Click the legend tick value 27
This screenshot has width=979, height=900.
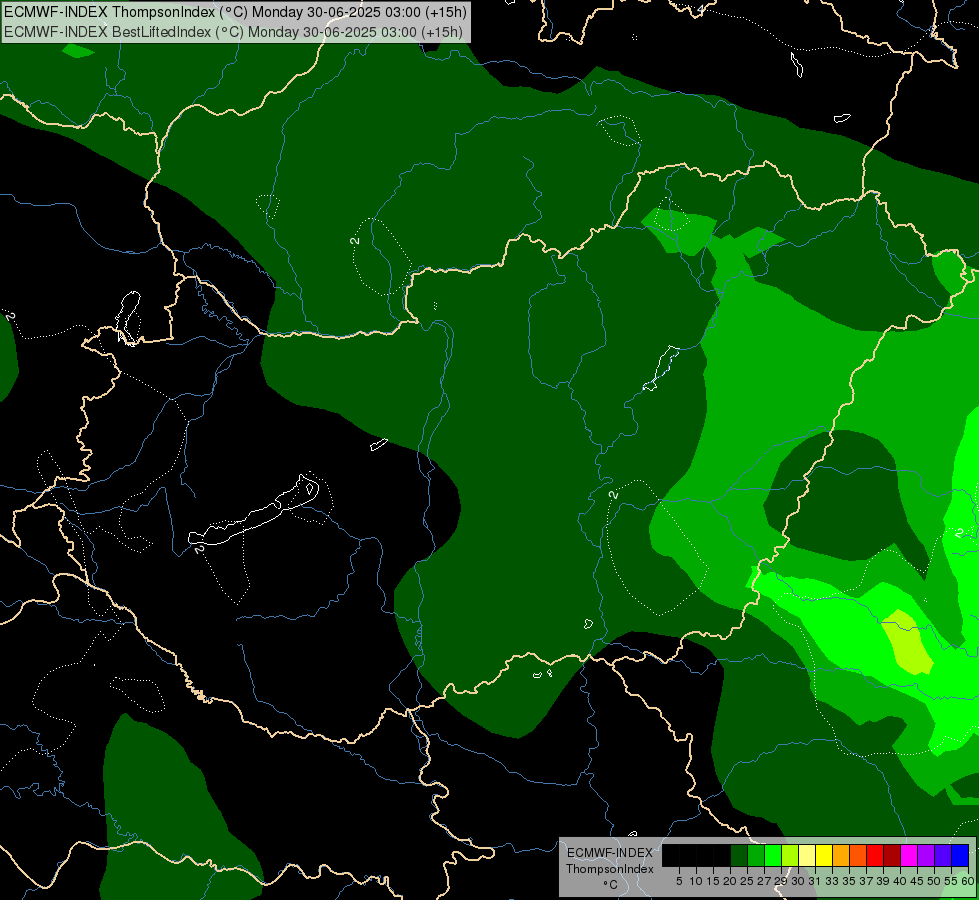click(x=764, y=881)
